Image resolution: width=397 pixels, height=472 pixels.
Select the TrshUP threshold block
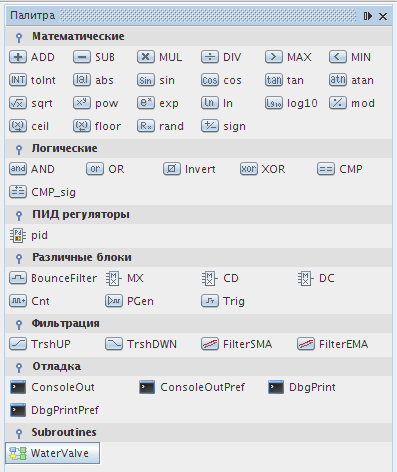tap(40, 344)
